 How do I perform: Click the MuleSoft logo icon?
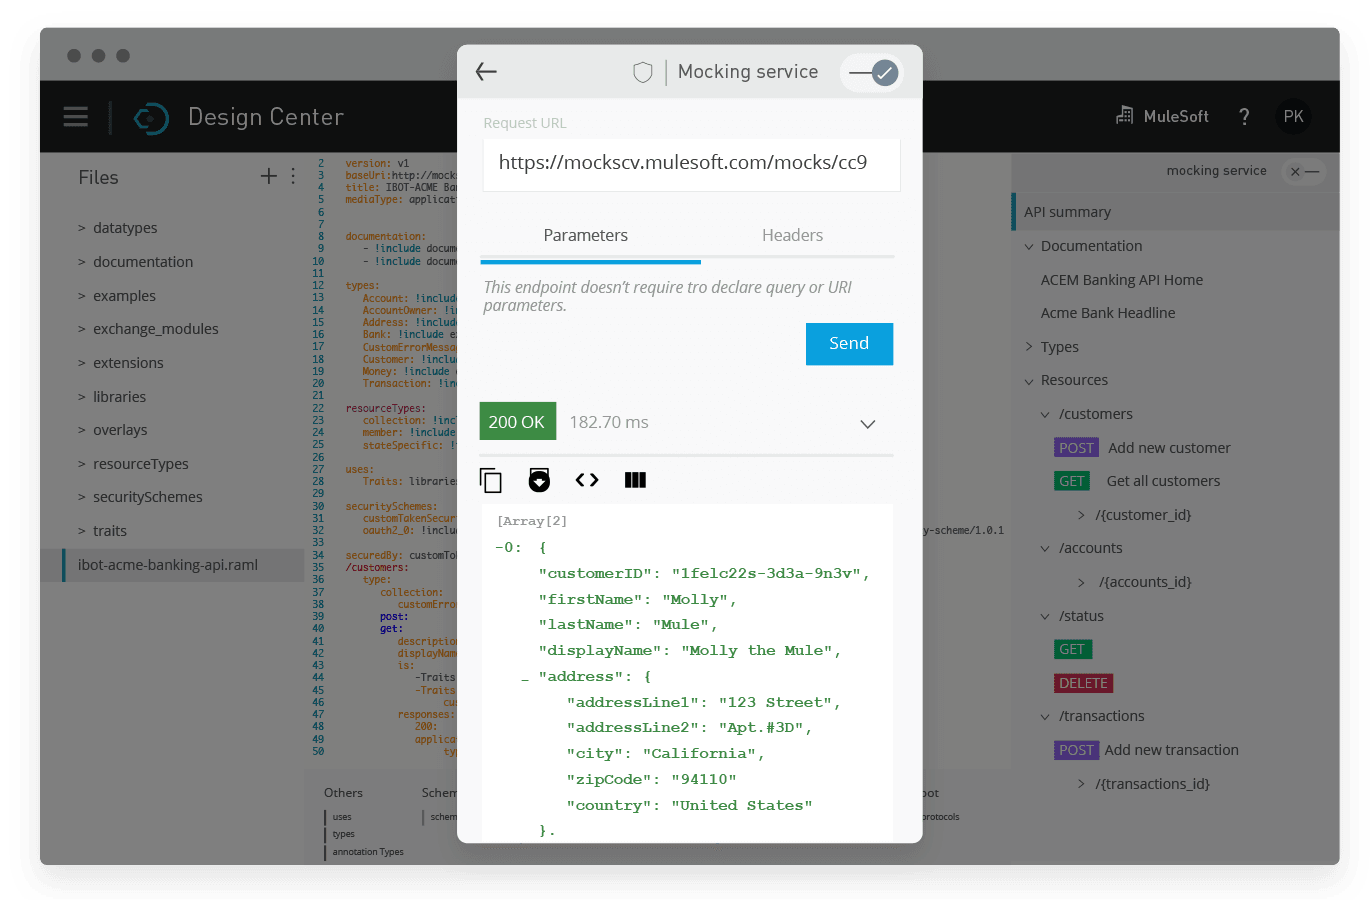[1125, 116]
